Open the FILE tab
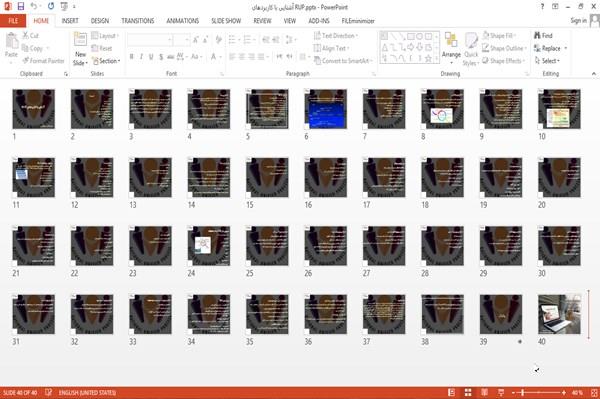The width and height of the screenshot is (600, 399). point(13,21)
